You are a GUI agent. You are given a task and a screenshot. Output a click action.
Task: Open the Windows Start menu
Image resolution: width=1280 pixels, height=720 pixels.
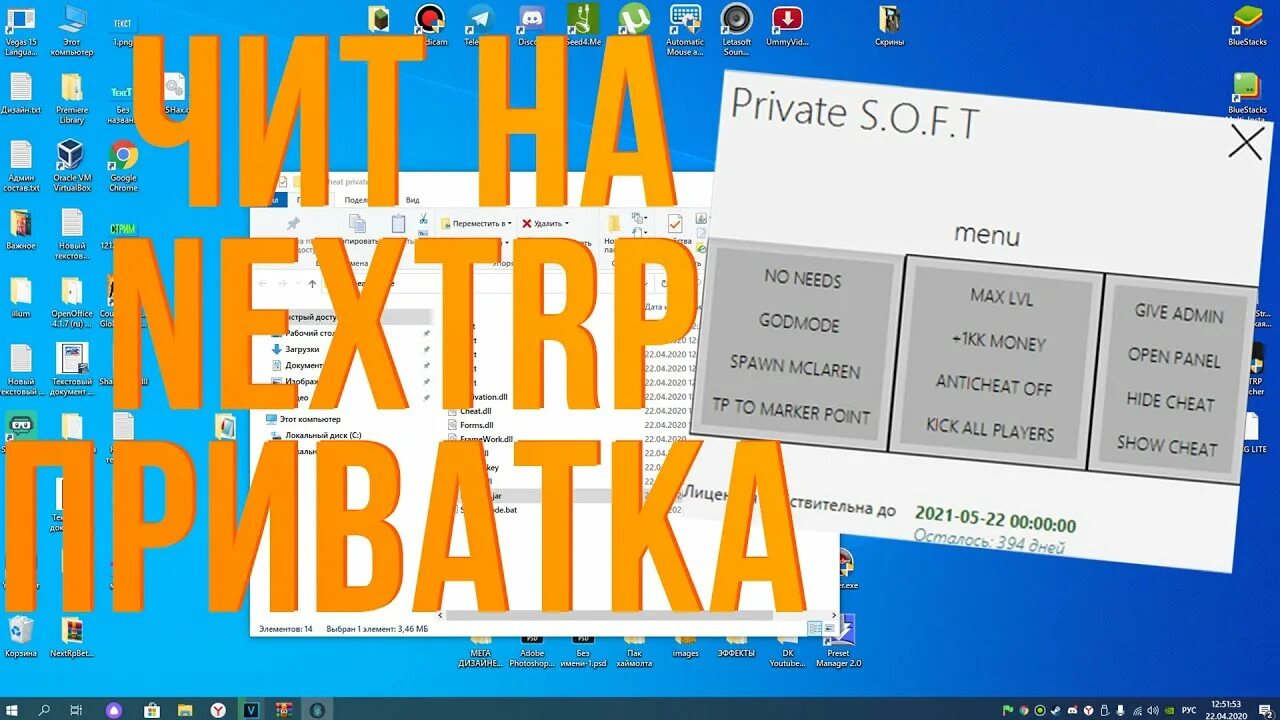pos(13,709)
